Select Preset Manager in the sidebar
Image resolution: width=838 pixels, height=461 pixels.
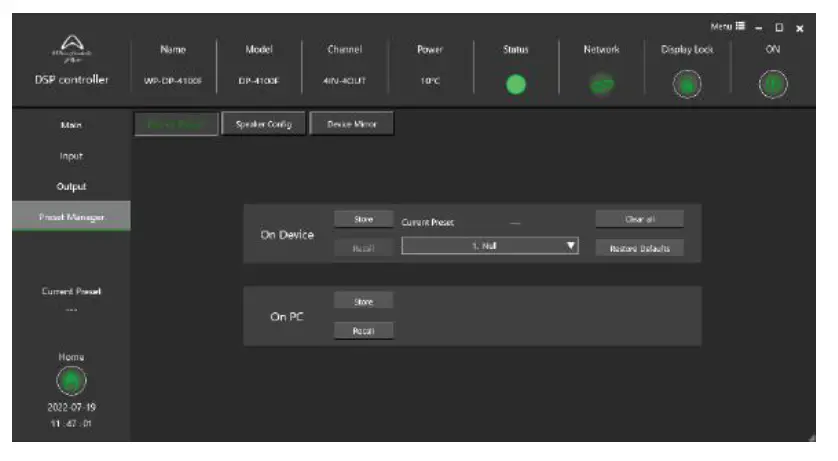71,216
